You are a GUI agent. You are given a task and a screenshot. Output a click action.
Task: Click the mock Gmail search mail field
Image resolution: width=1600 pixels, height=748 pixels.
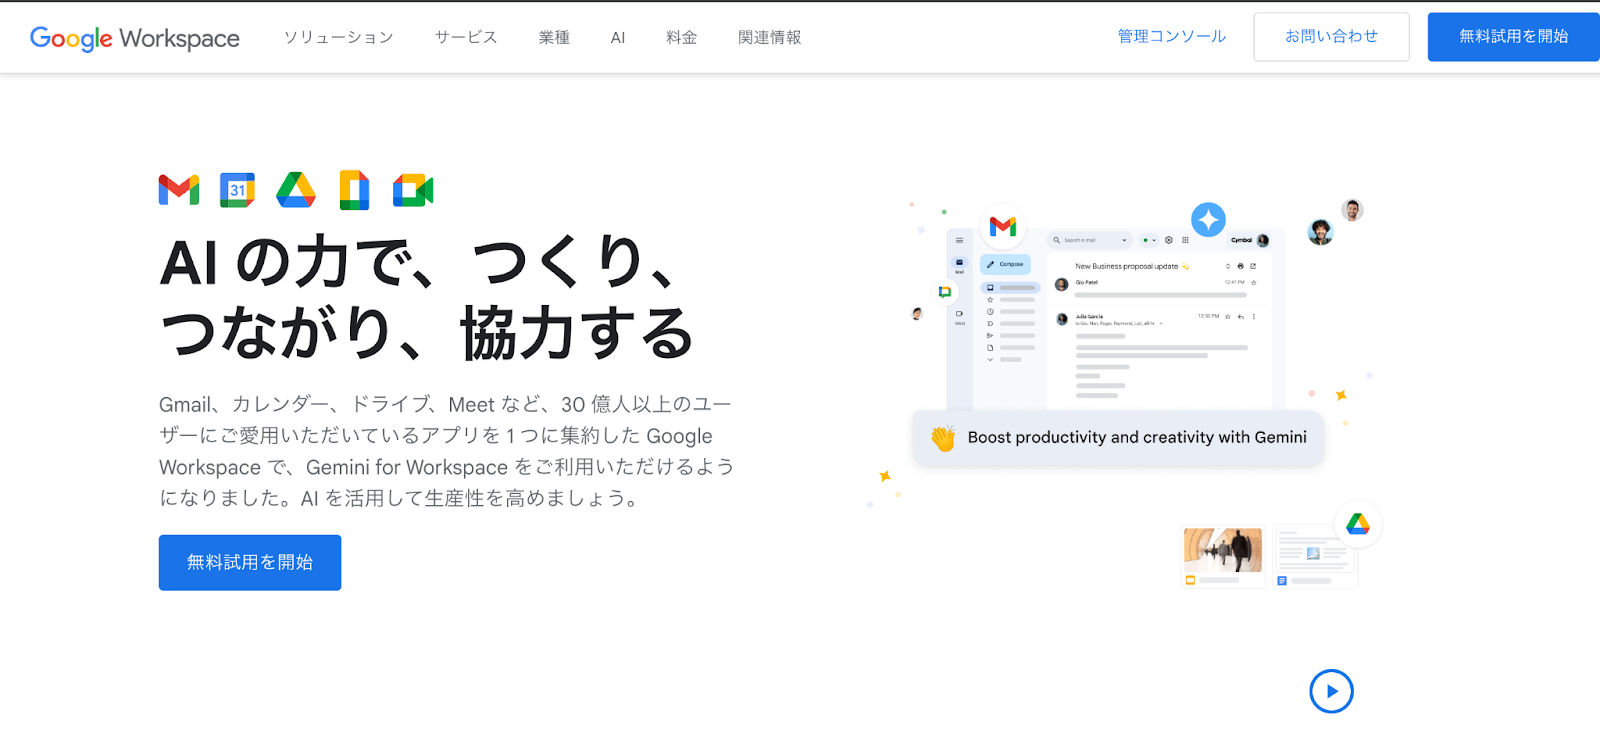point(1090,240)
